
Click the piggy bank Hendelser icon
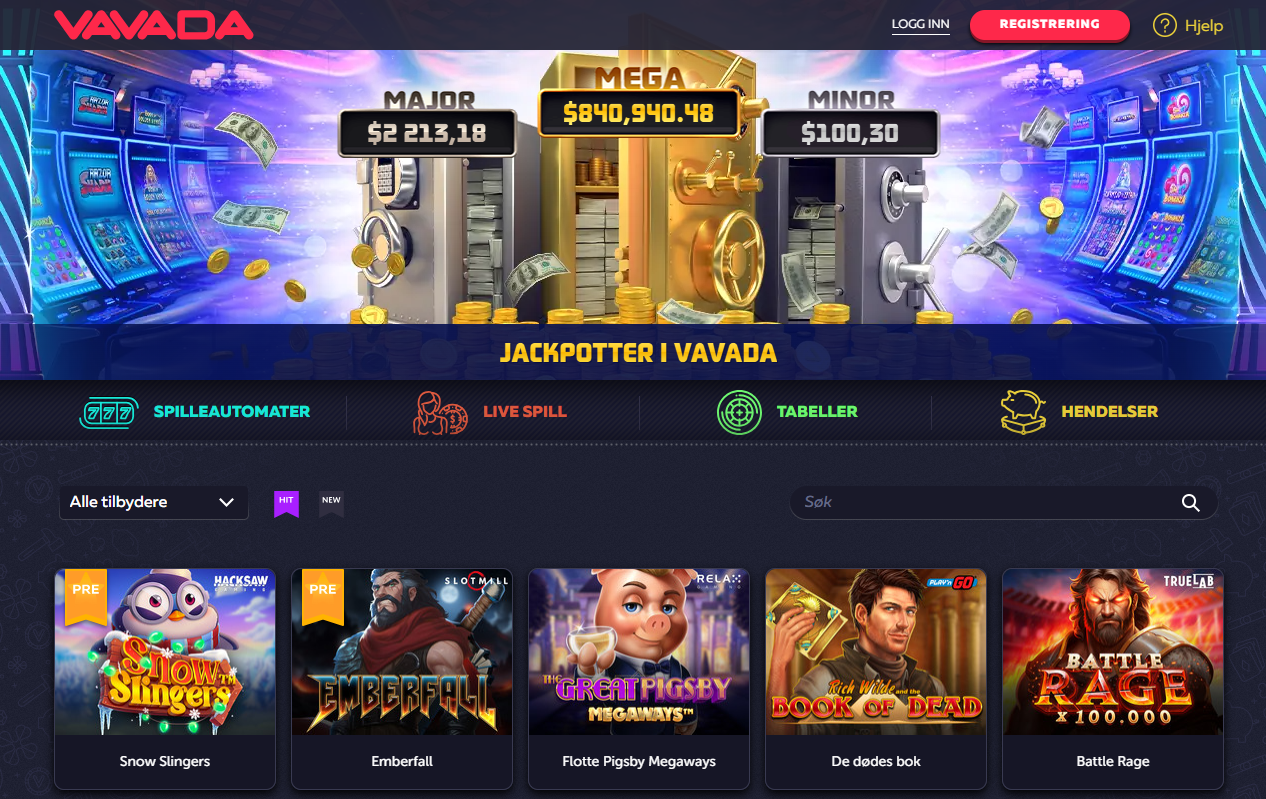point(1023,412)
